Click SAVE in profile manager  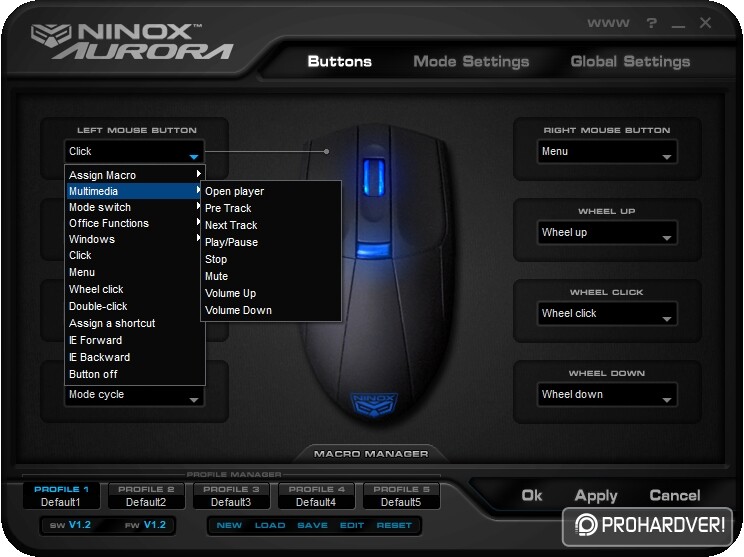click(x=312, y=526)
